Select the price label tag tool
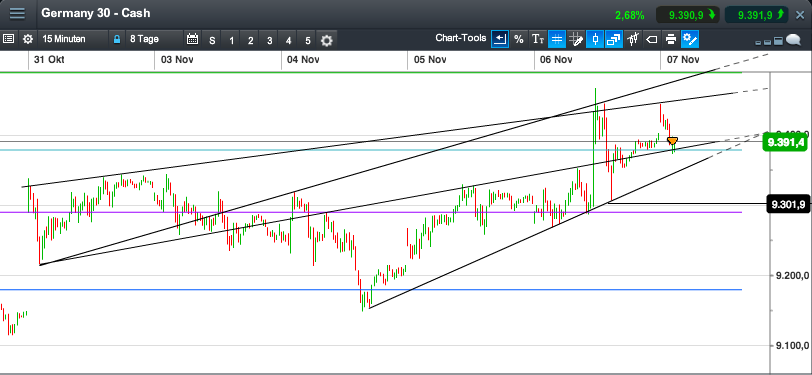The width and height of the screenshot is (812, 375). point(652,39)
